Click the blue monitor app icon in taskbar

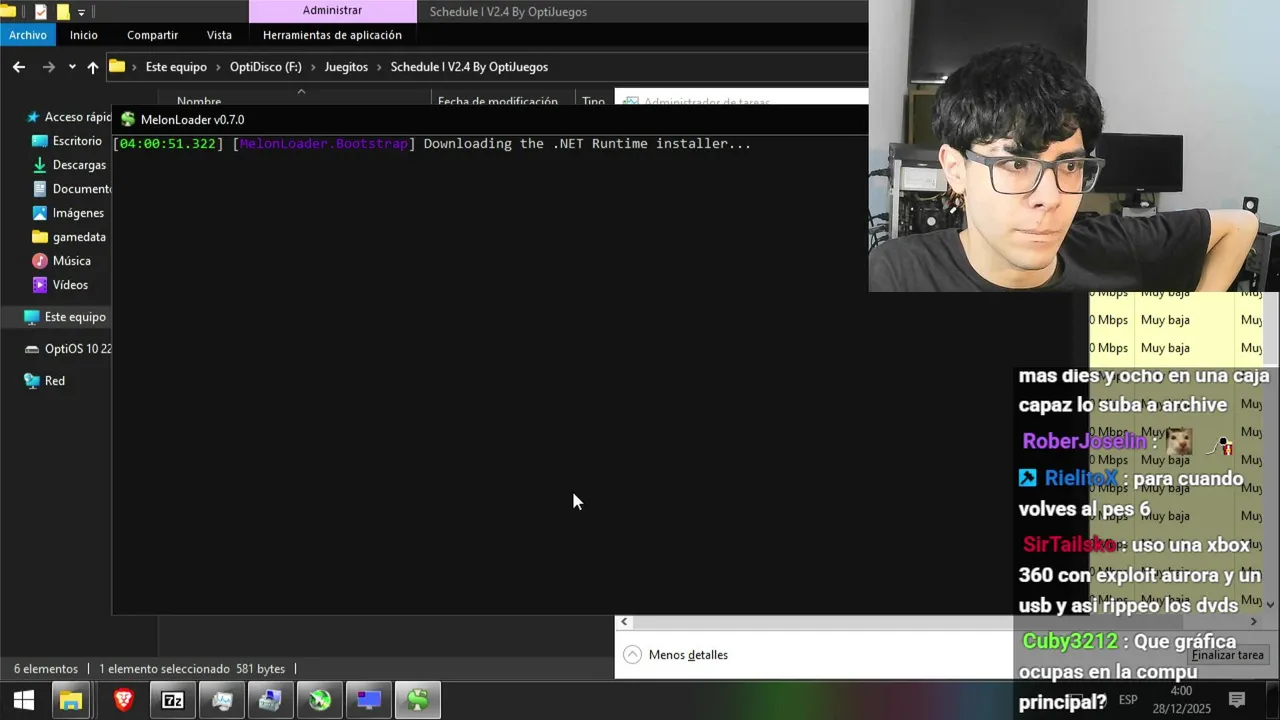click(369, 700)
